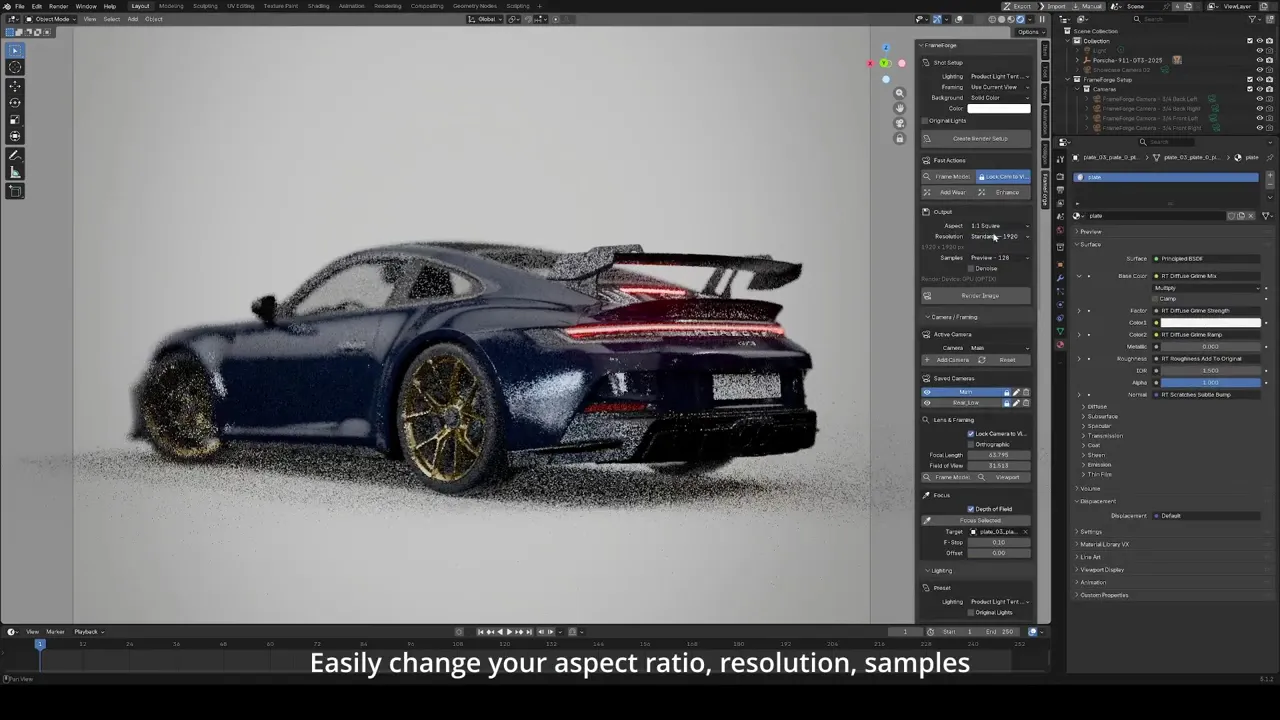Uncheck the FrameForge Setup collection exclude checkbox
Image resolution: width=1280 pixels, height=720 pixels.
(x=1250, y=80)
